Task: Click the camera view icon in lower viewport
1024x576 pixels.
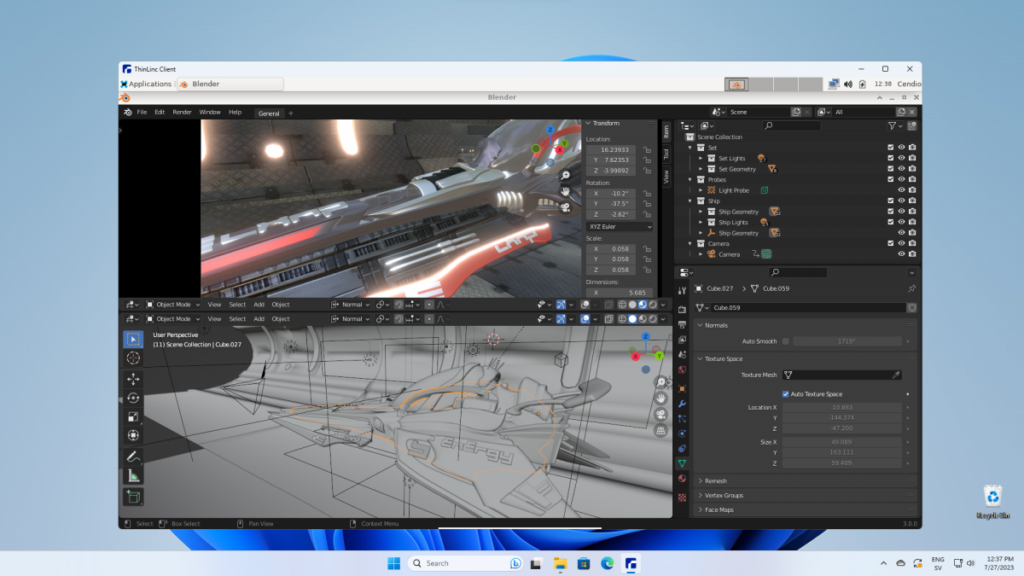Action: [661, 414]
